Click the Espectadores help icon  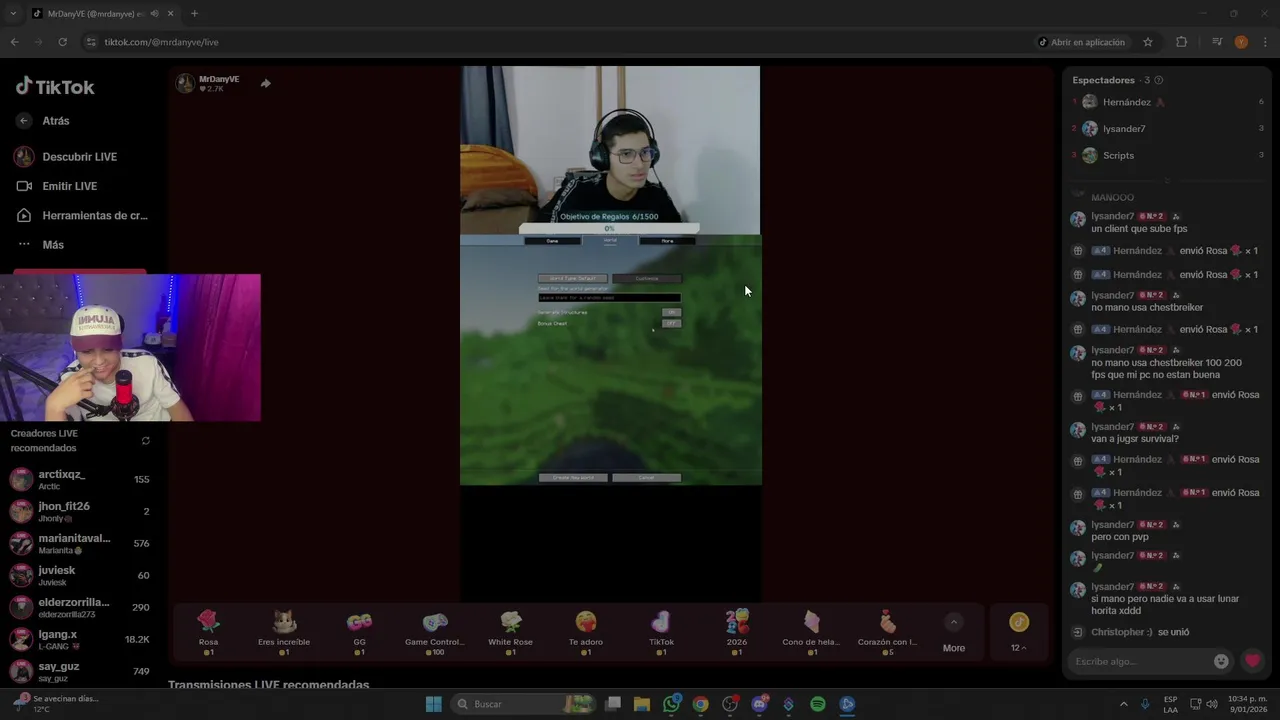pyautogui.click(x=1159, y=80)
